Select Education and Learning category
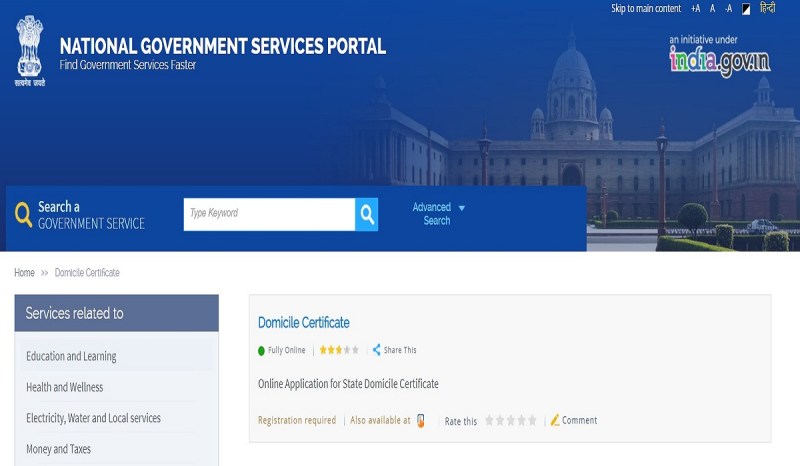 pyautogui.click(x=71, y=356)
